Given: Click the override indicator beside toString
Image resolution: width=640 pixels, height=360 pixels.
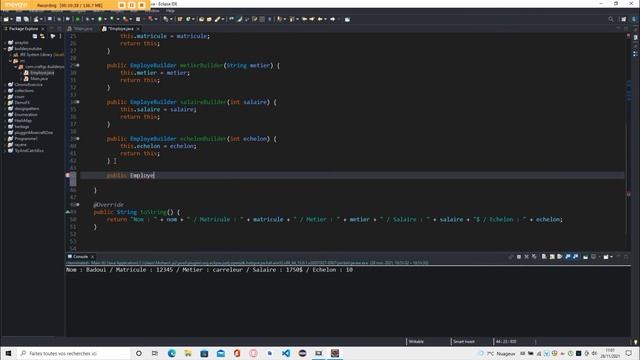Looking at the screenshot, I should coord(68,212).
